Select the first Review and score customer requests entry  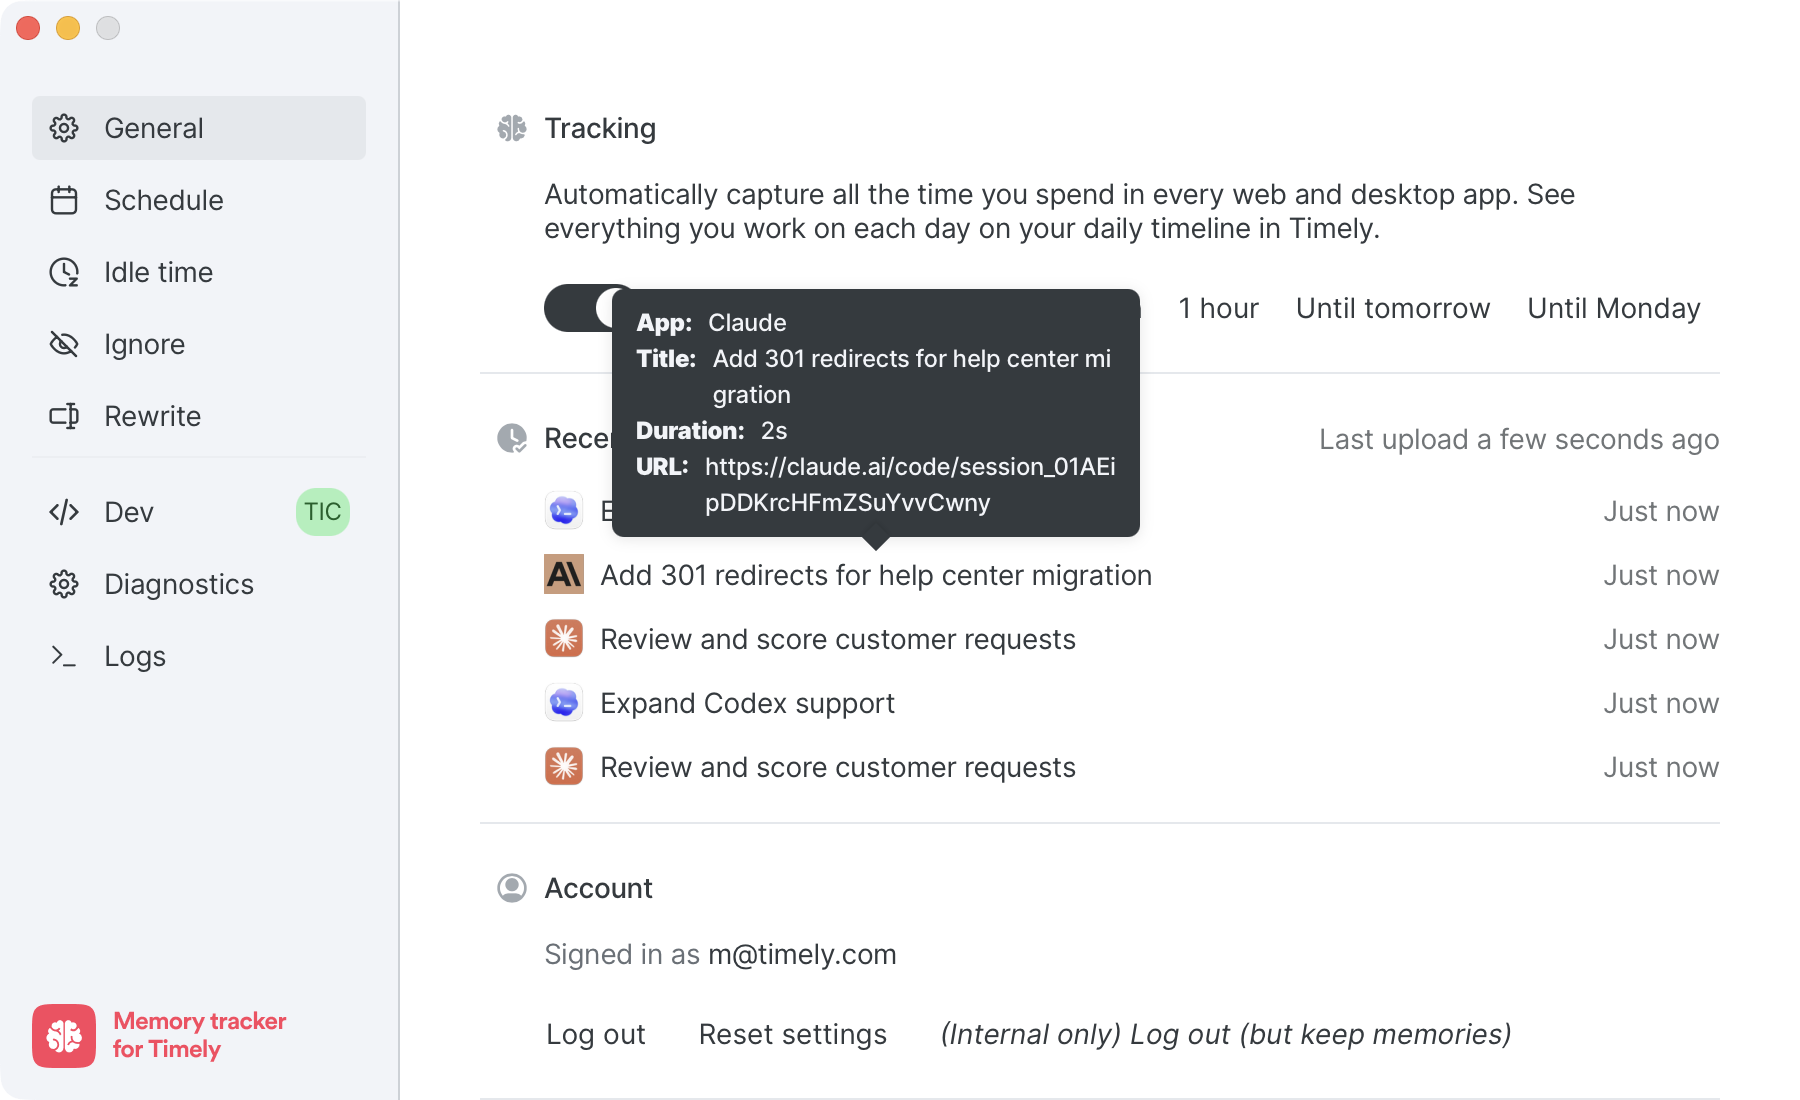pyautogui.click(x=838, y=639)
